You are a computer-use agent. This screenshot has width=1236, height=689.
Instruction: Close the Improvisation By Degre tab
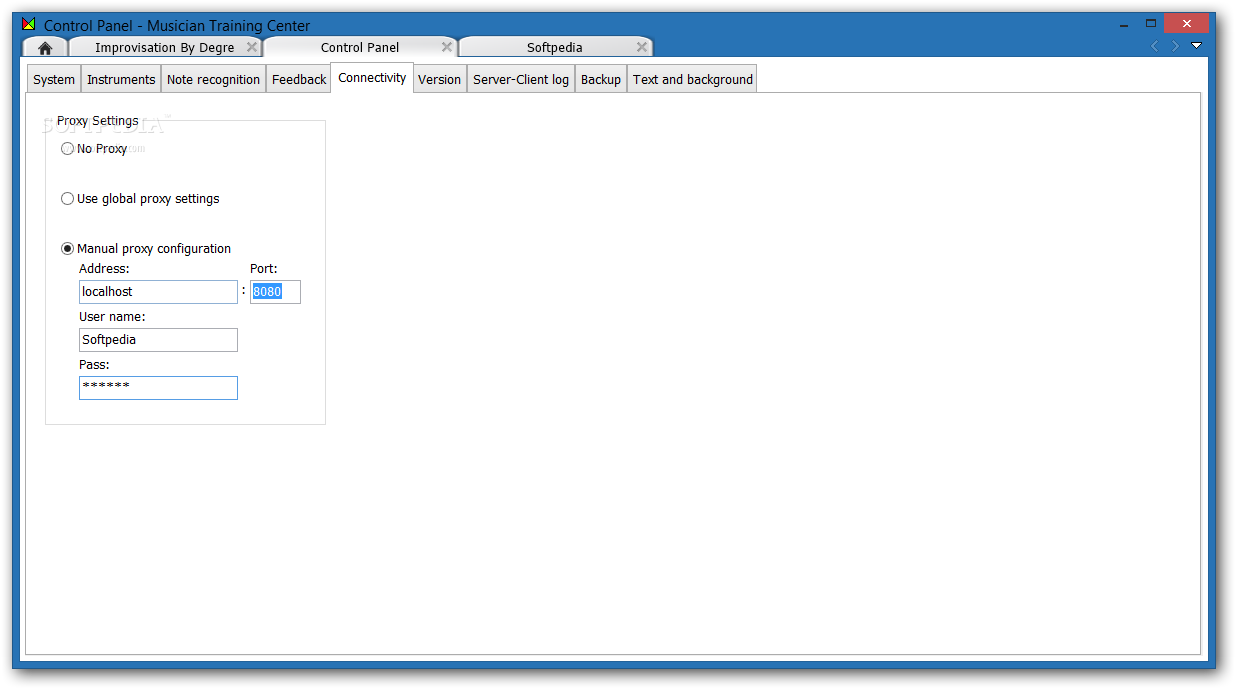click(x=252, y=47)
